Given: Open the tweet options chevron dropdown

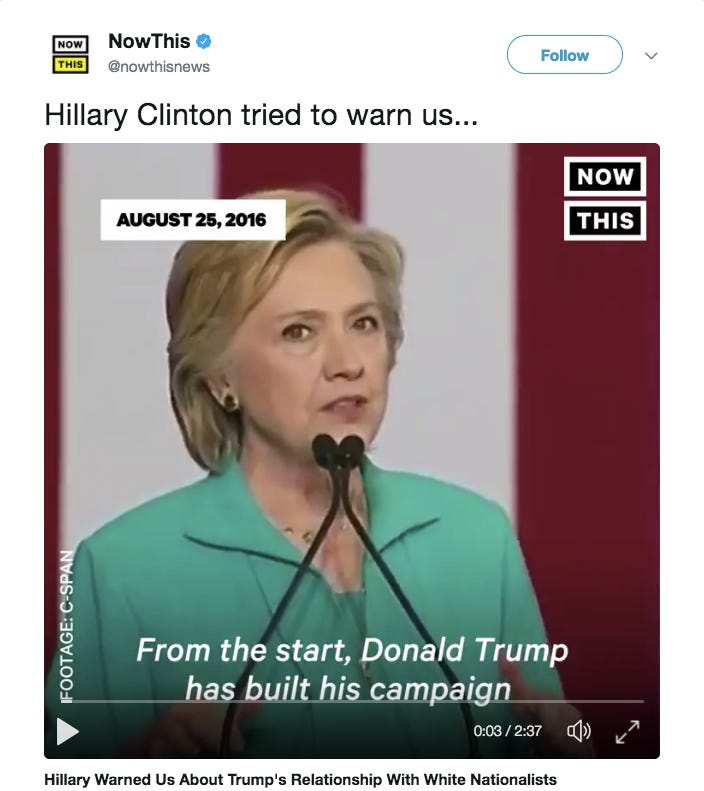Looking at the screenshot, I should tap(651, 55).
